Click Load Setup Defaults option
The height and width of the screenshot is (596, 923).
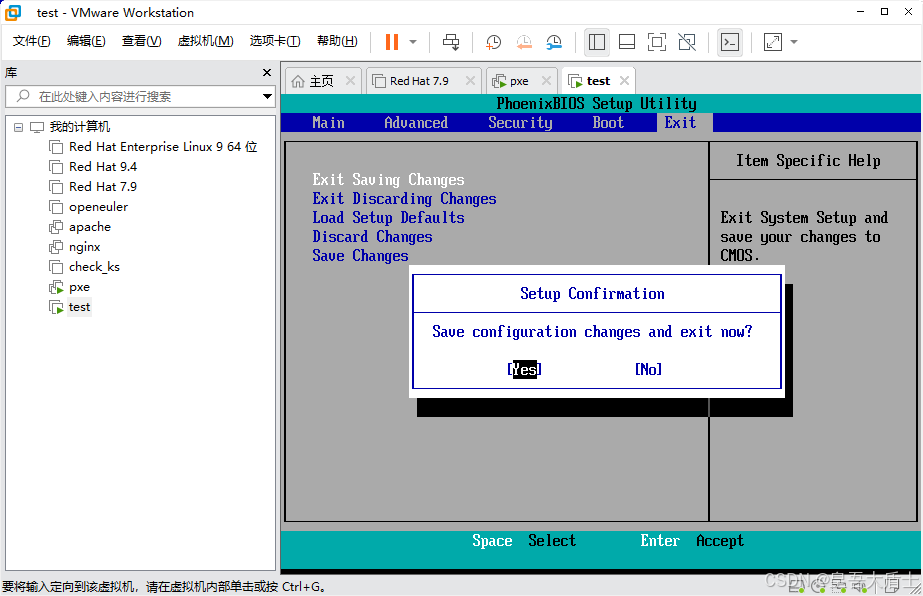click(389, 218)
